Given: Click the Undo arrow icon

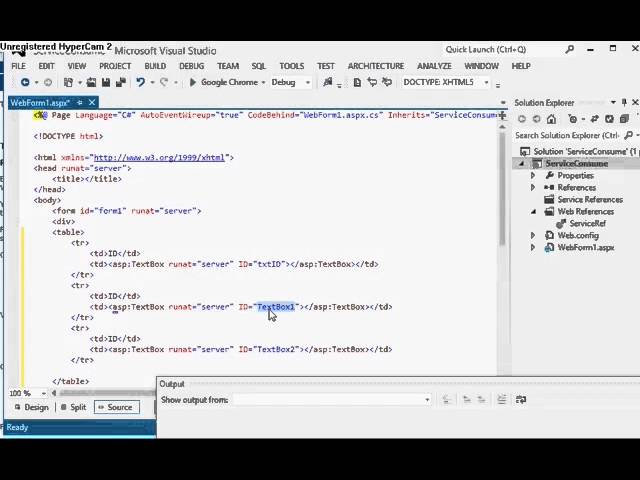Looking at the screenshot, I should (x=140, y=82).
